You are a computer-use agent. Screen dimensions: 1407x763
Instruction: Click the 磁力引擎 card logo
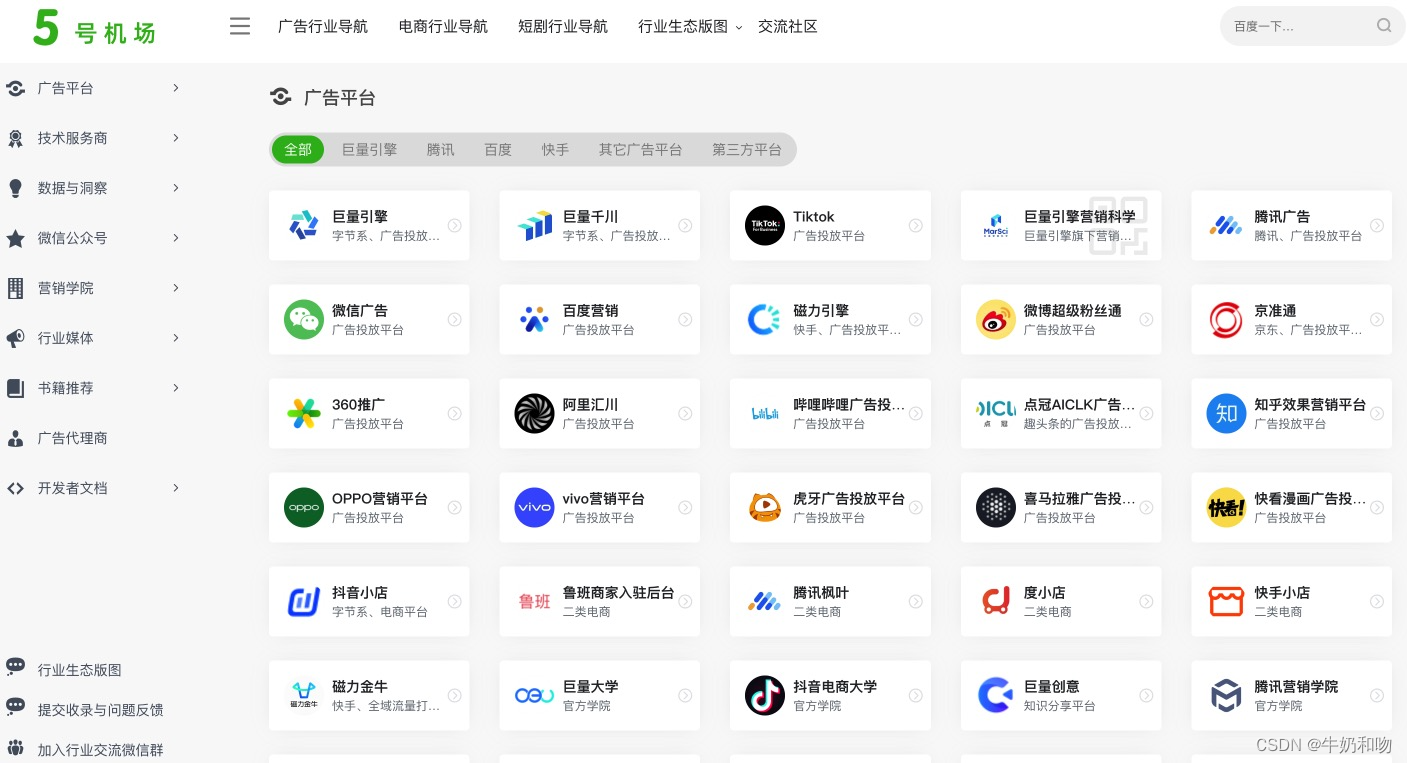[x=765, y=320]
